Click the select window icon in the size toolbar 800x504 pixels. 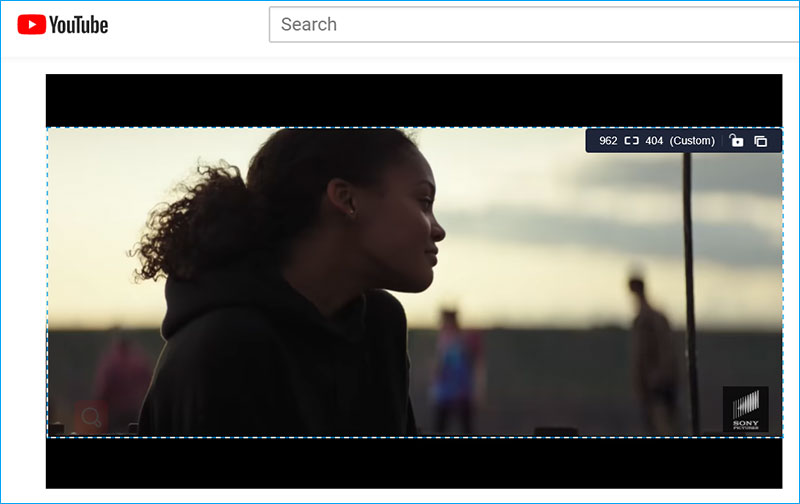(760, 141)
